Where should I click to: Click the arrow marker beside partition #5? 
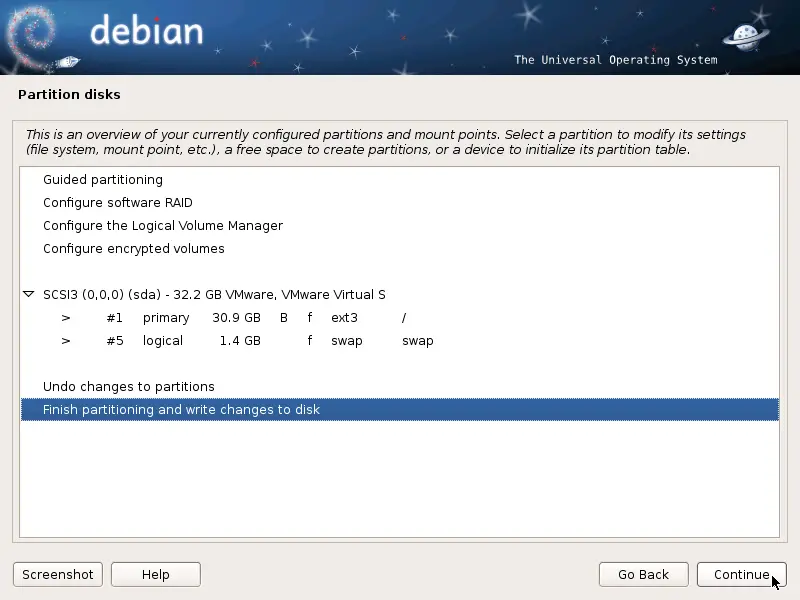point(66,341)
